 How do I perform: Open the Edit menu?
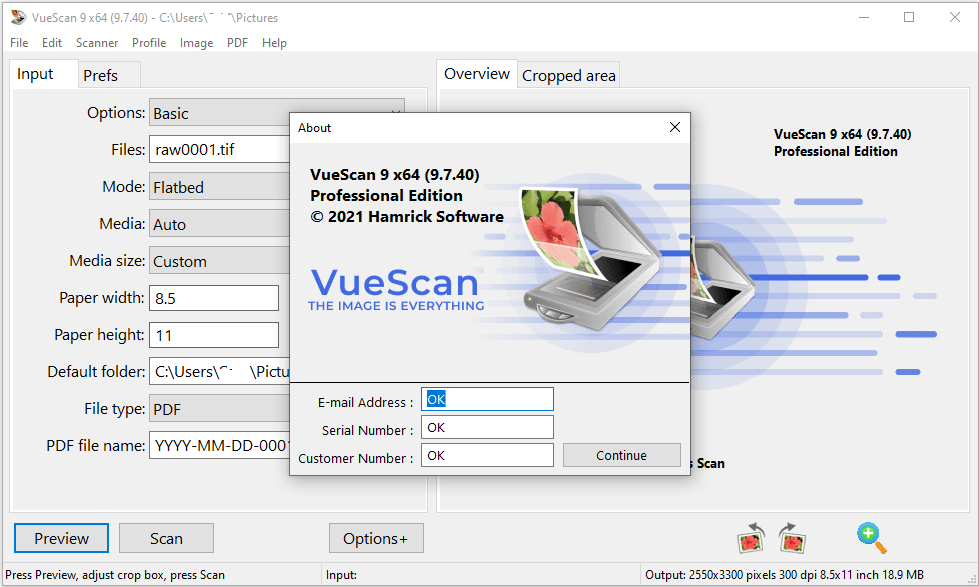[x=52, y=42]
